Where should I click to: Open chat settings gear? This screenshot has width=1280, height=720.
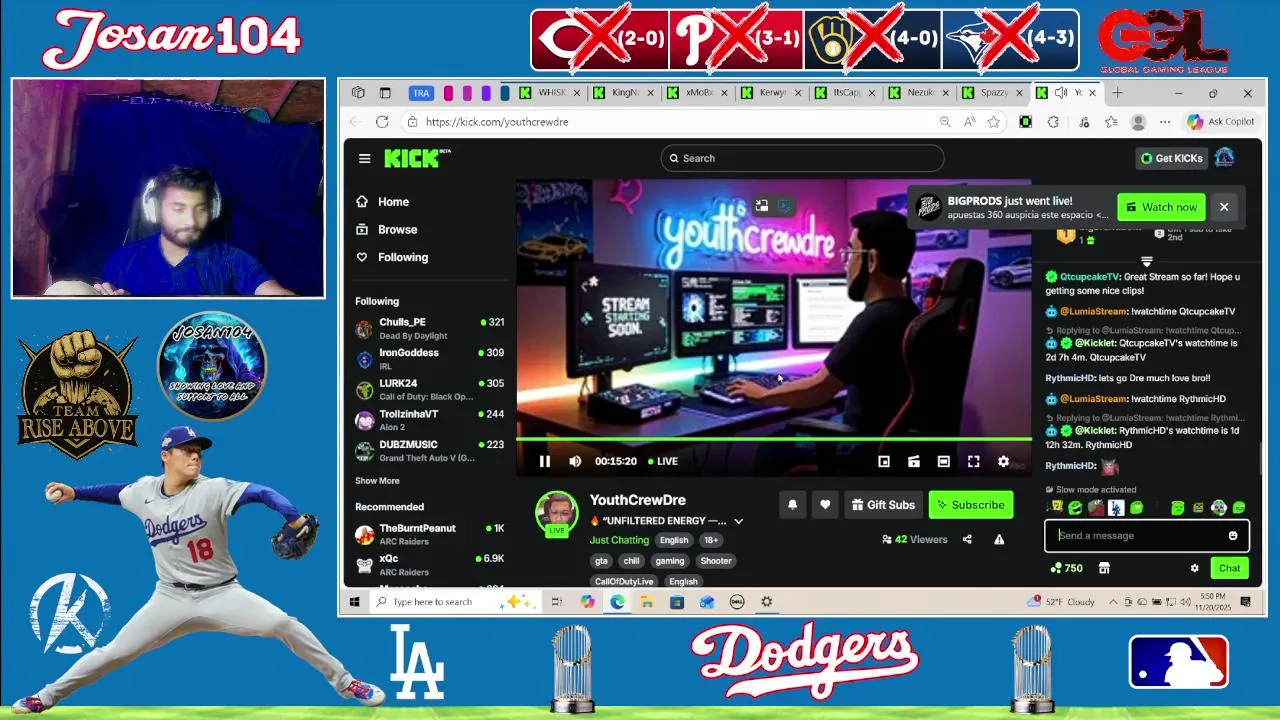tap(1194, 568)
